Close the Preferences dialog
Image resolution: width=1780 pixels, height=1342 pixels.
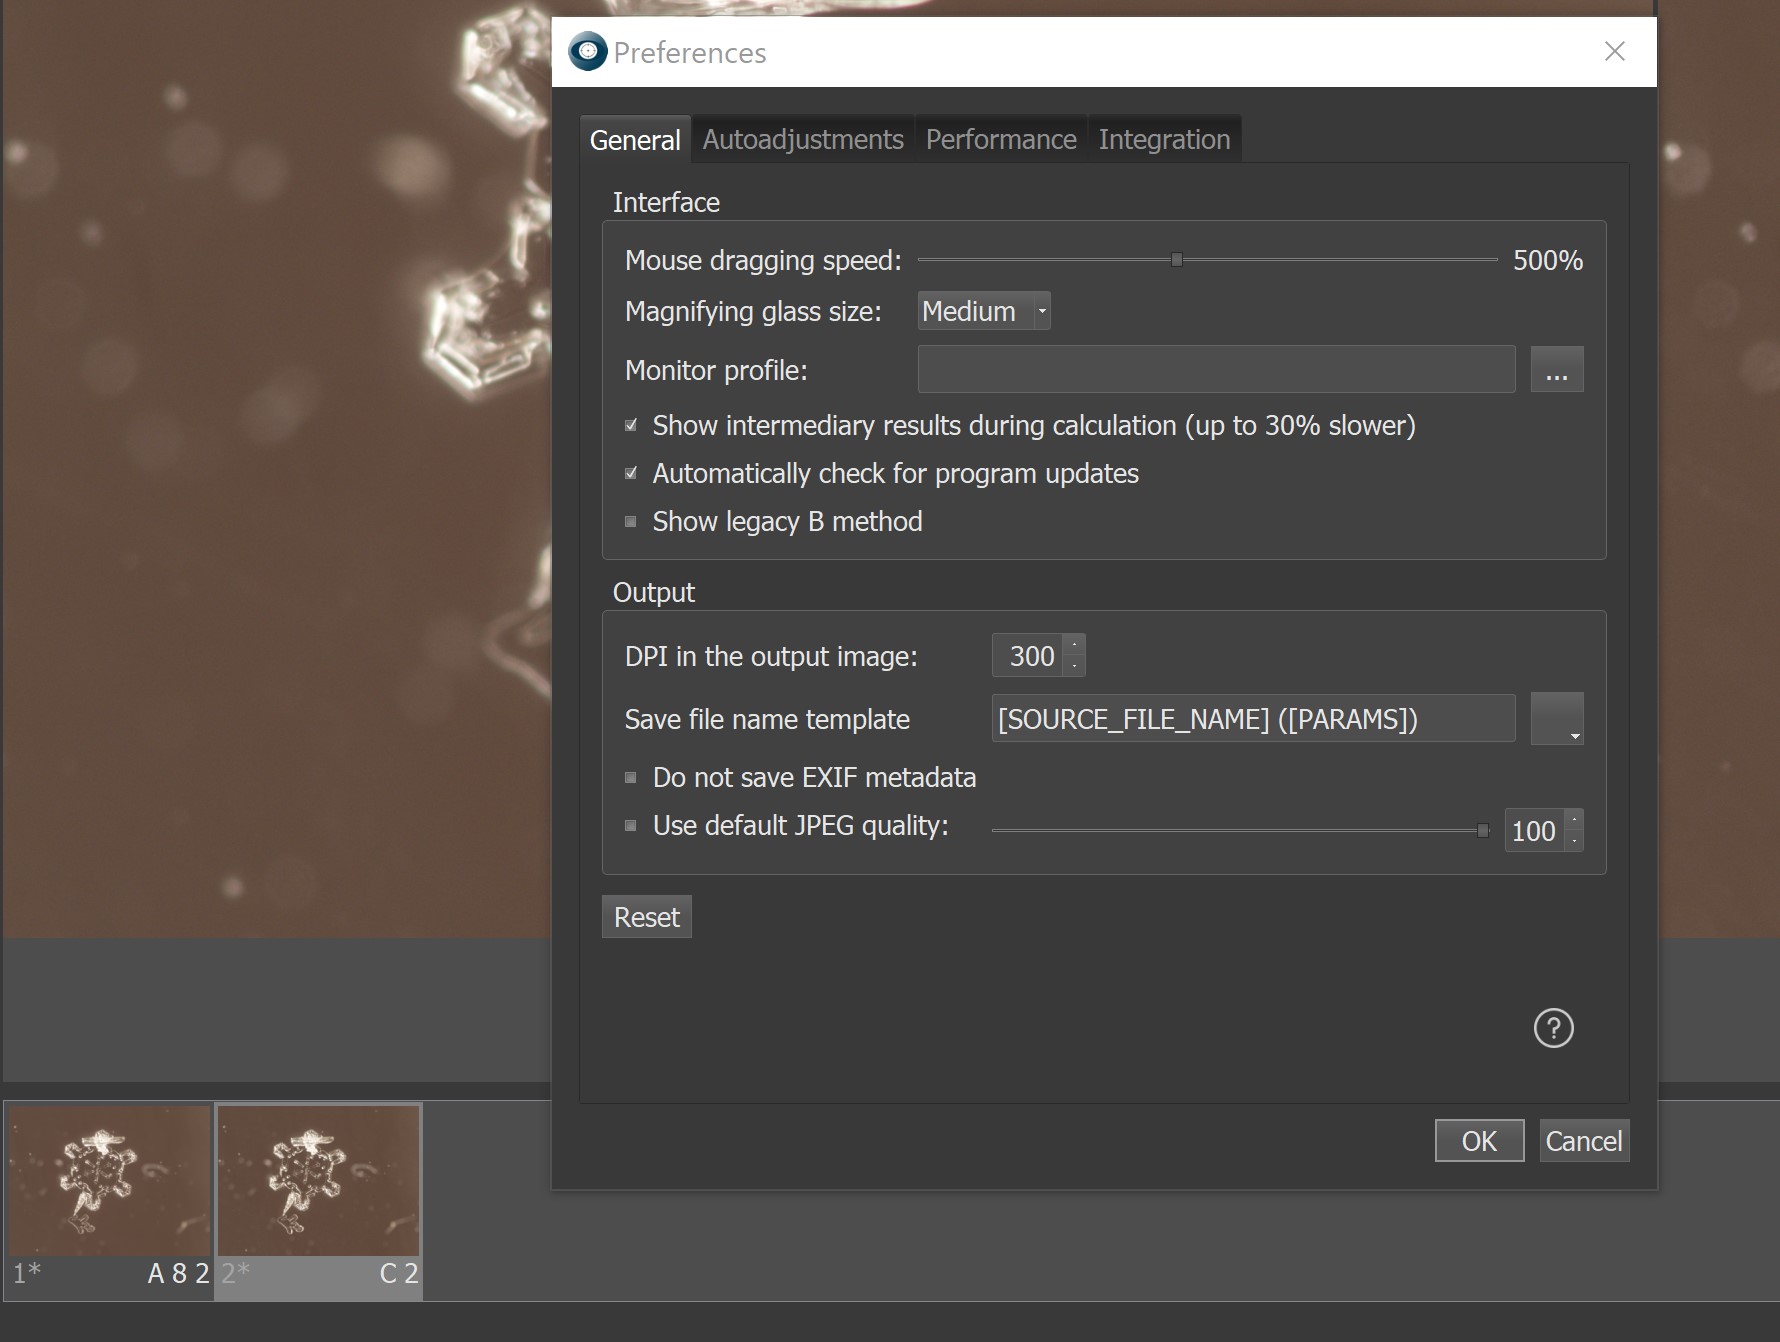click(1614, 51)
